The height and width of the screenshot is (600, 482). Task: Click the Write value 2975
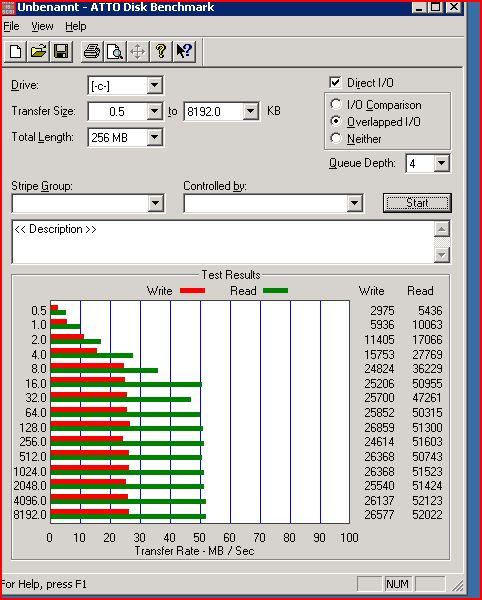pos(382,310)
